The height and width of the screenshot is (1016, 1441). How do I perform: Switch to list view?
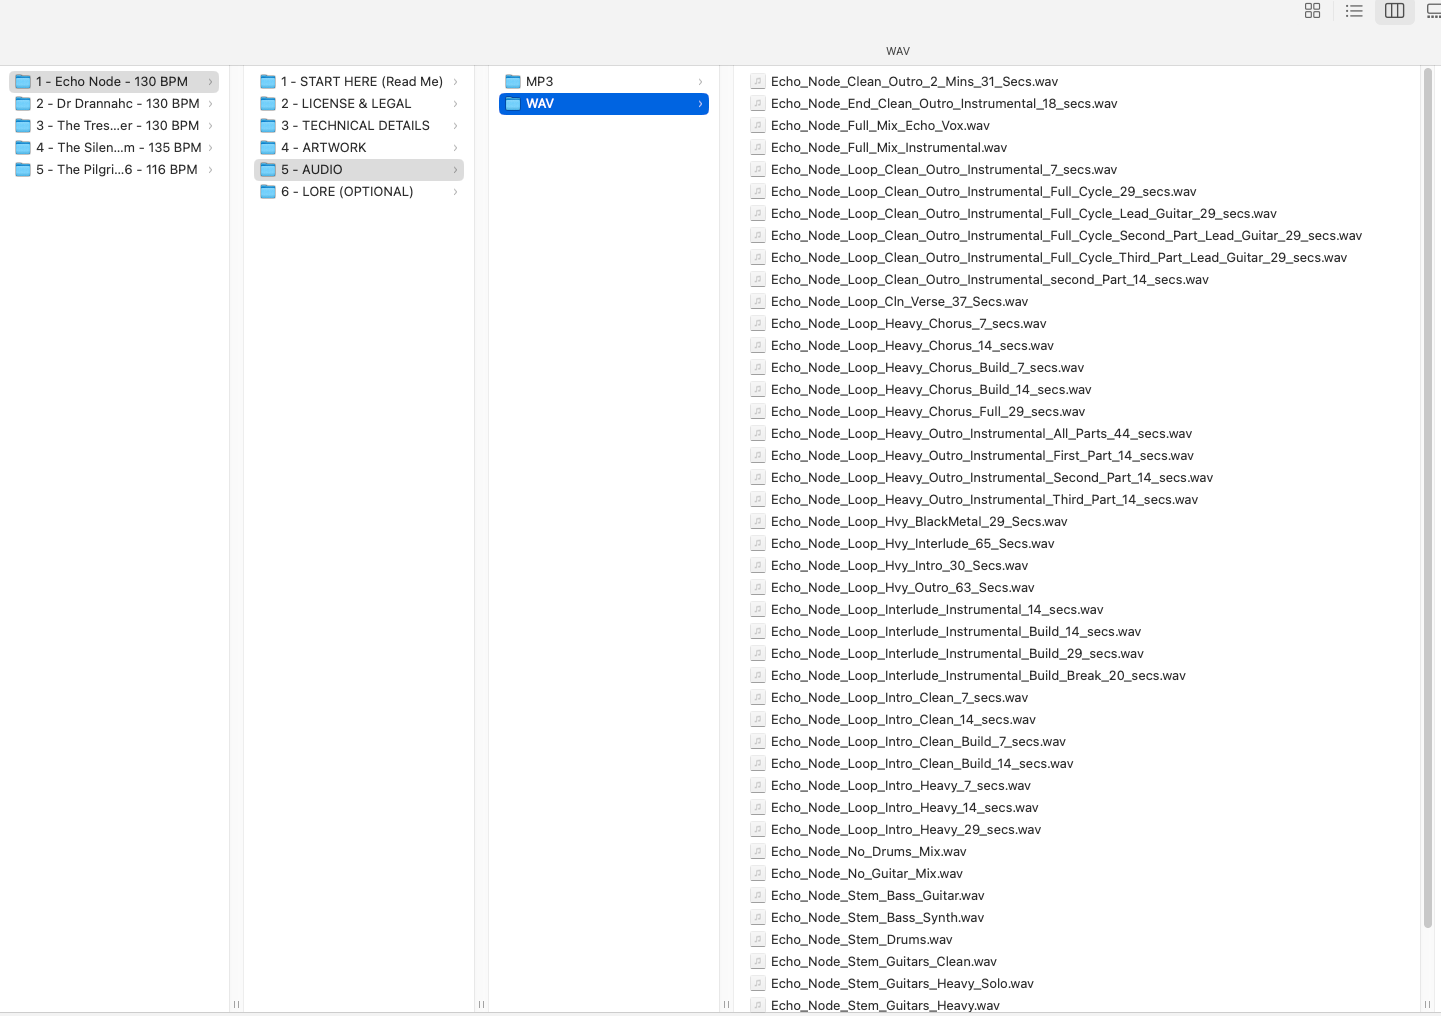click(1354, 11)
